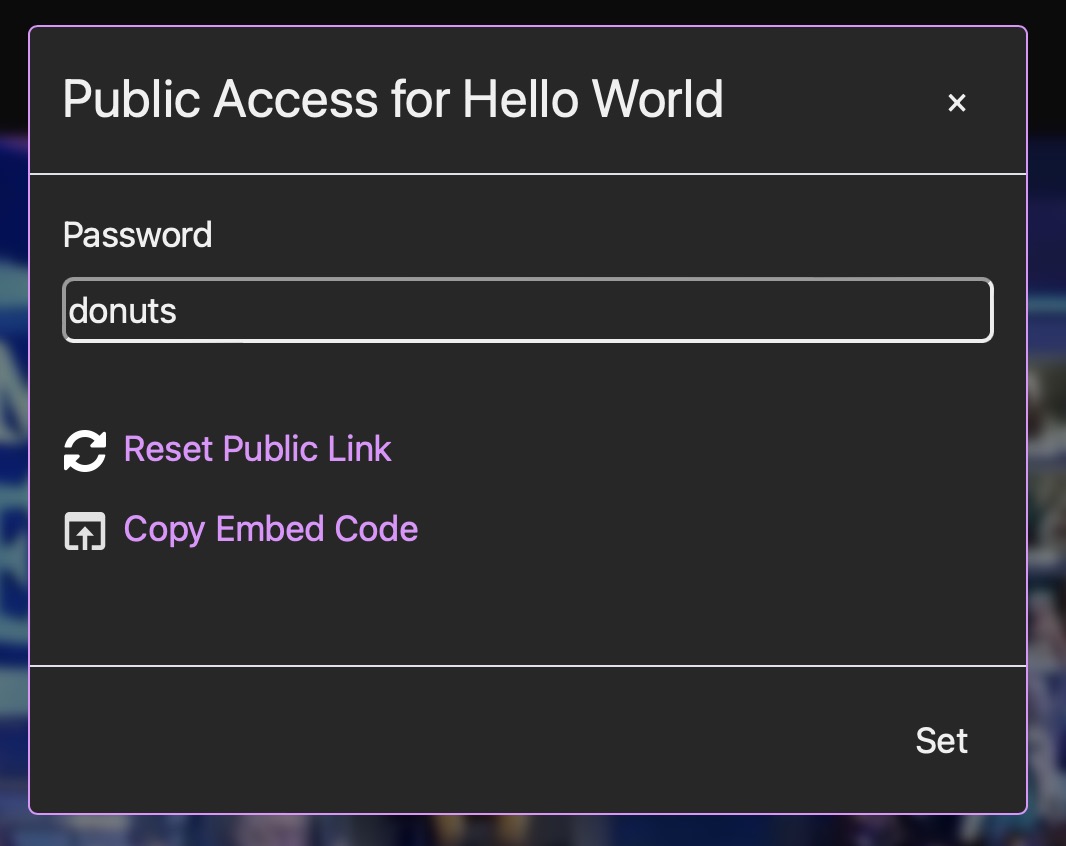
Task: Close the Public Access dialog
Action: point(957,102)
